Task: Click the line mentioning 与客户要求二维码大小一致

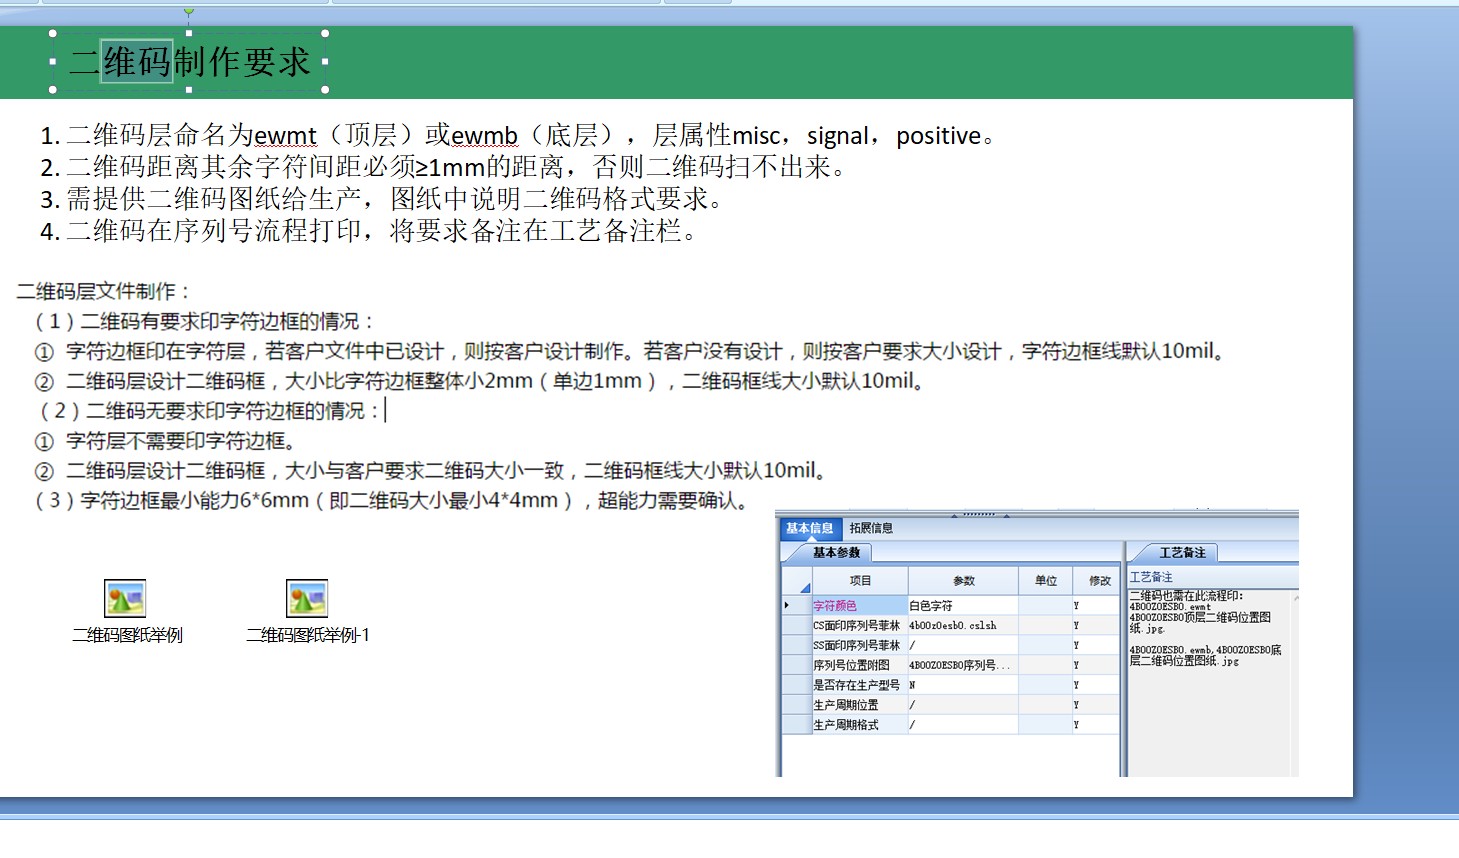Action: tap(432, 470)
